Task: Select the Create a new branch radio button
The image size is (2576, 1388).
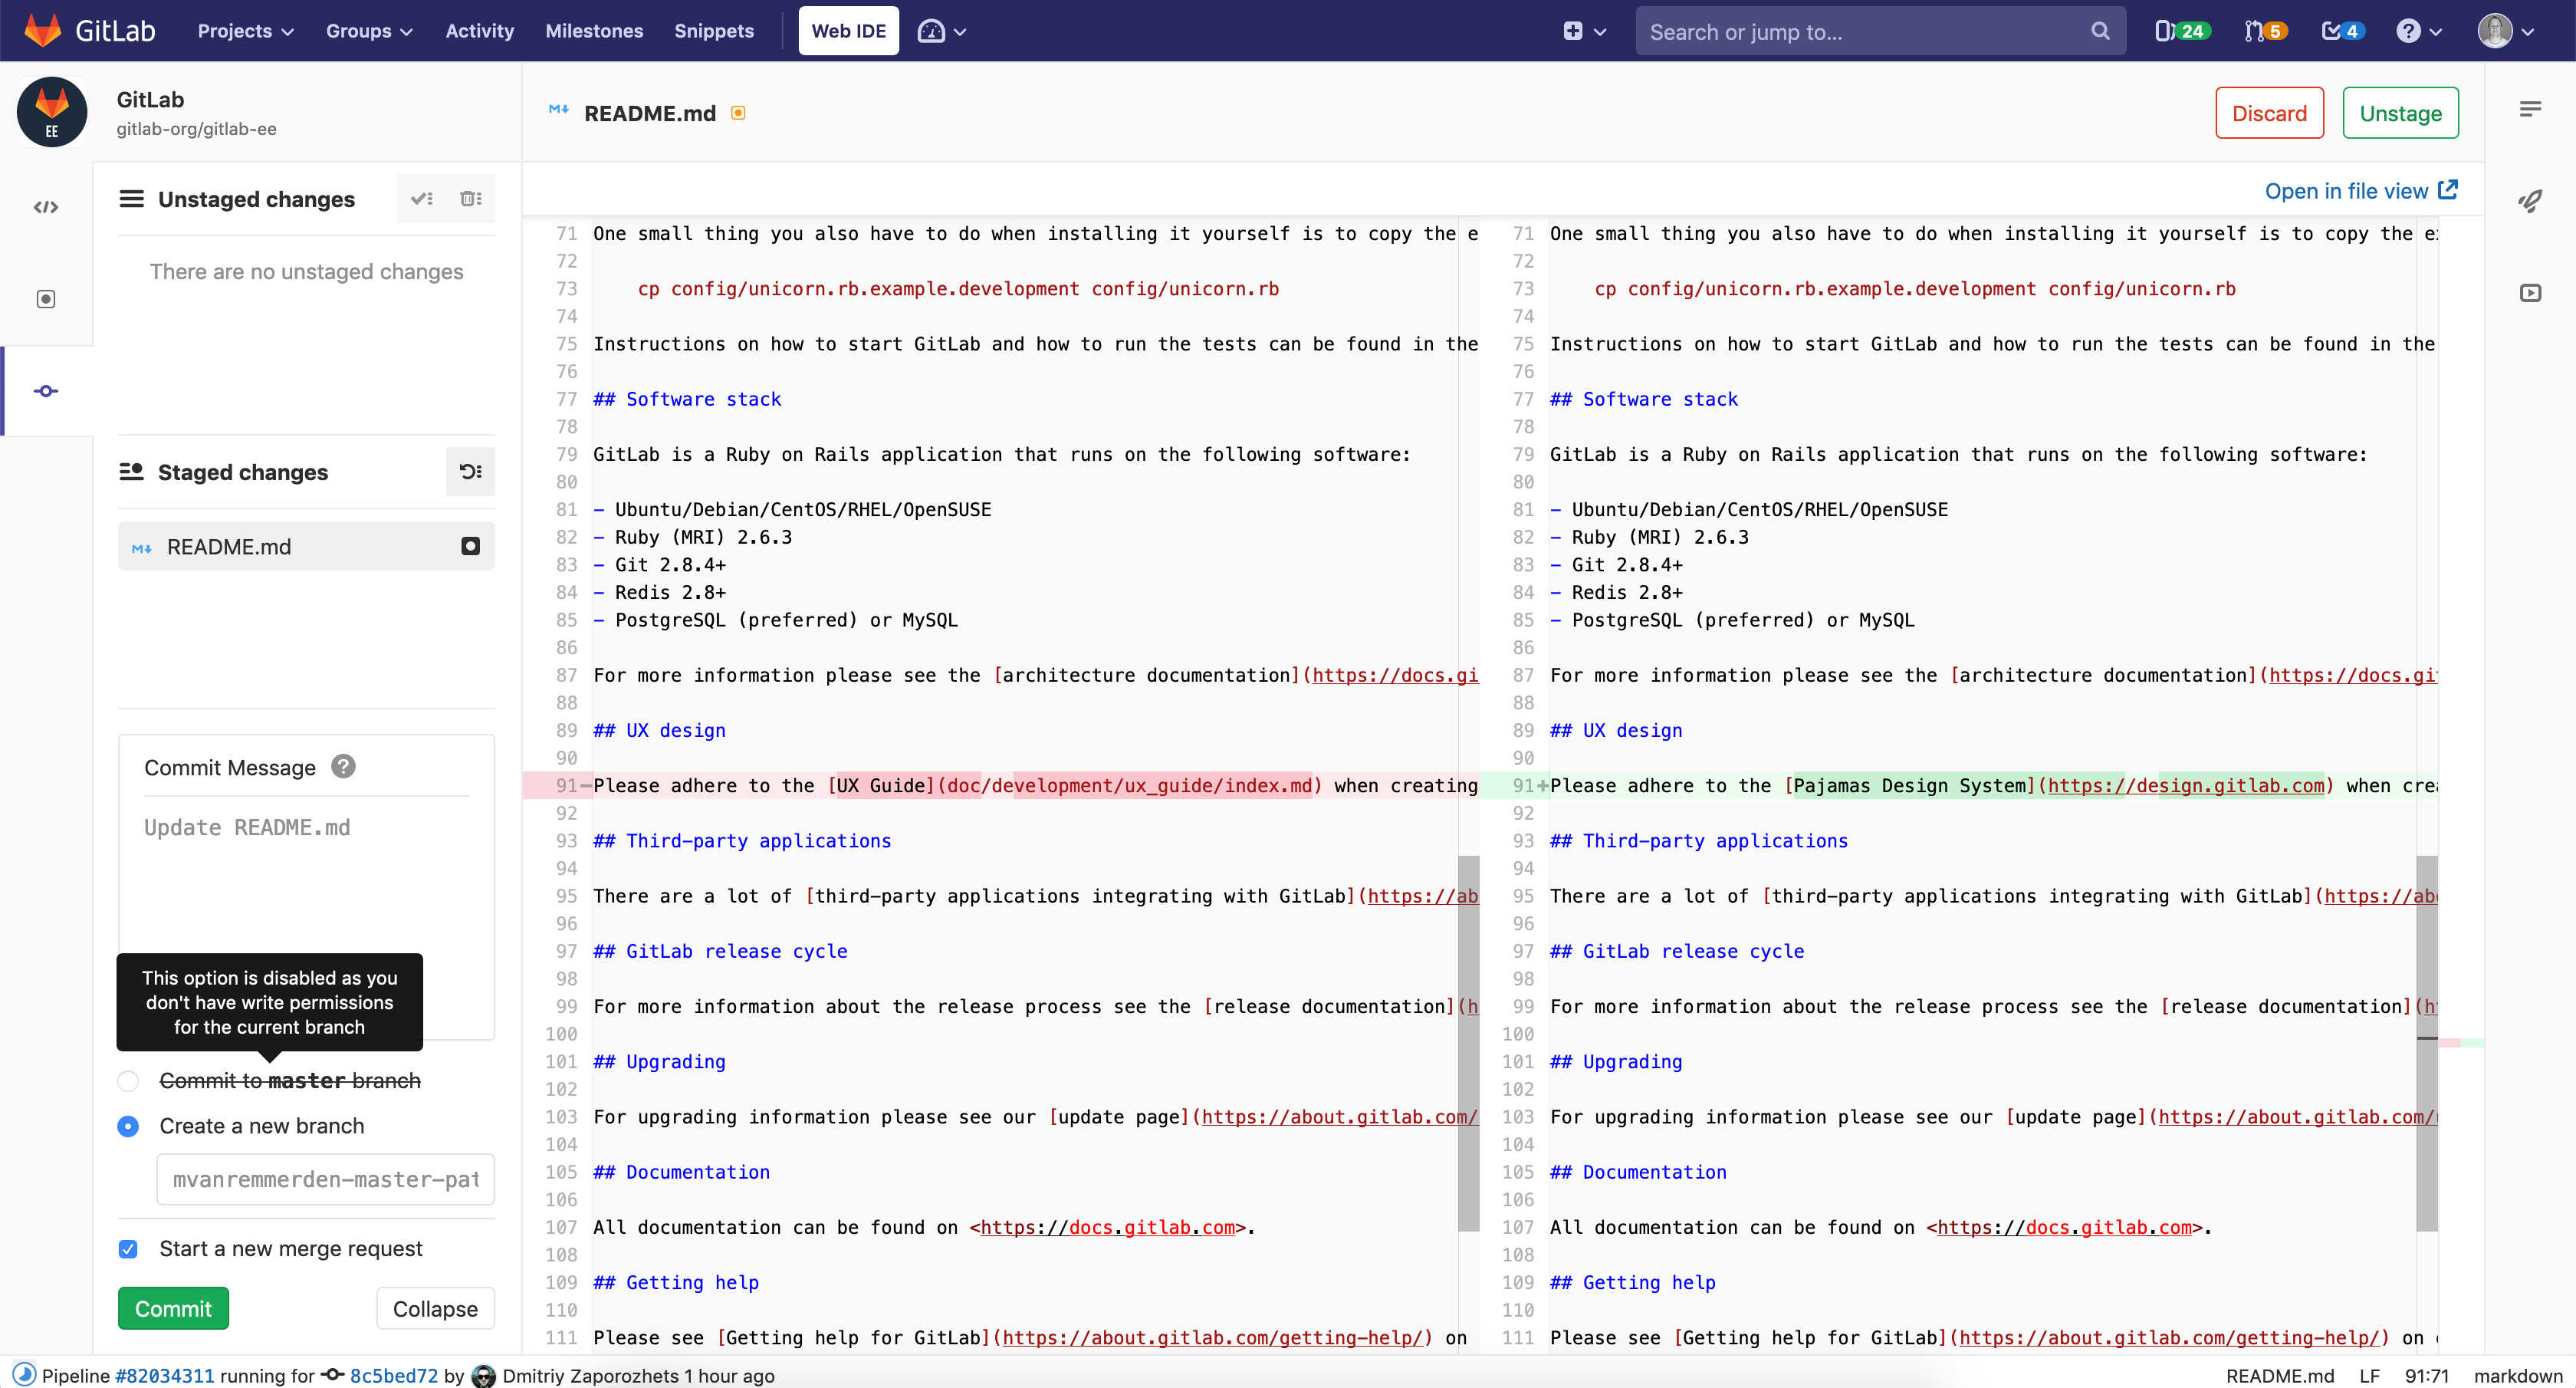Action: click(128, 1126)
